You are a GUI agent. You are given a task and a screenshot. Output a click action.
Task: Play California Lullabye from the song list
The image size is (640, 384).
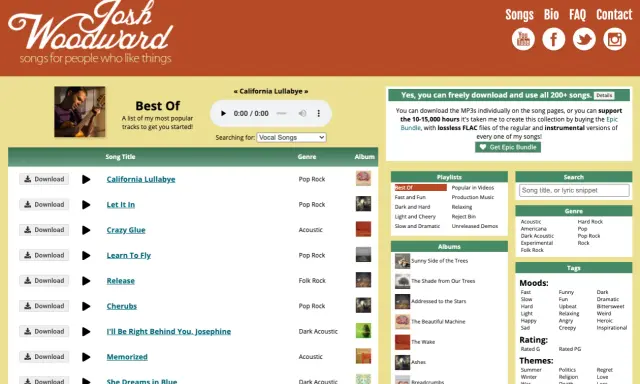[86, 179]
